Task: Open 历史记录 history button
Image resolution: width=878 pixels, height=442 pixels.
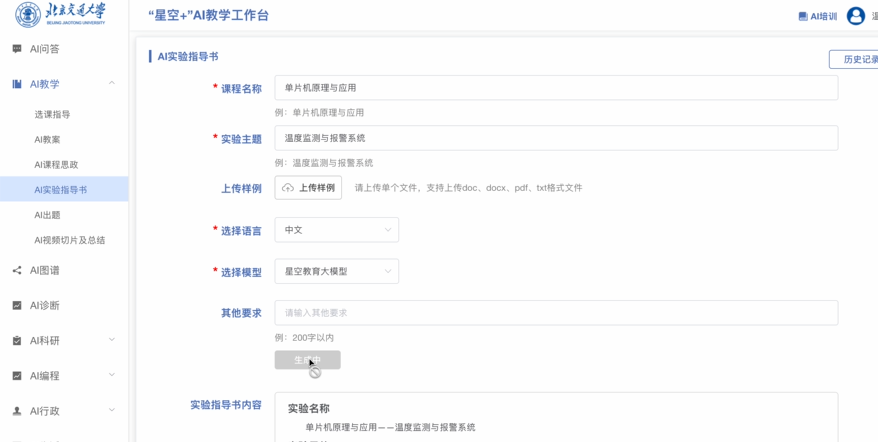Action: click(856, 60)
